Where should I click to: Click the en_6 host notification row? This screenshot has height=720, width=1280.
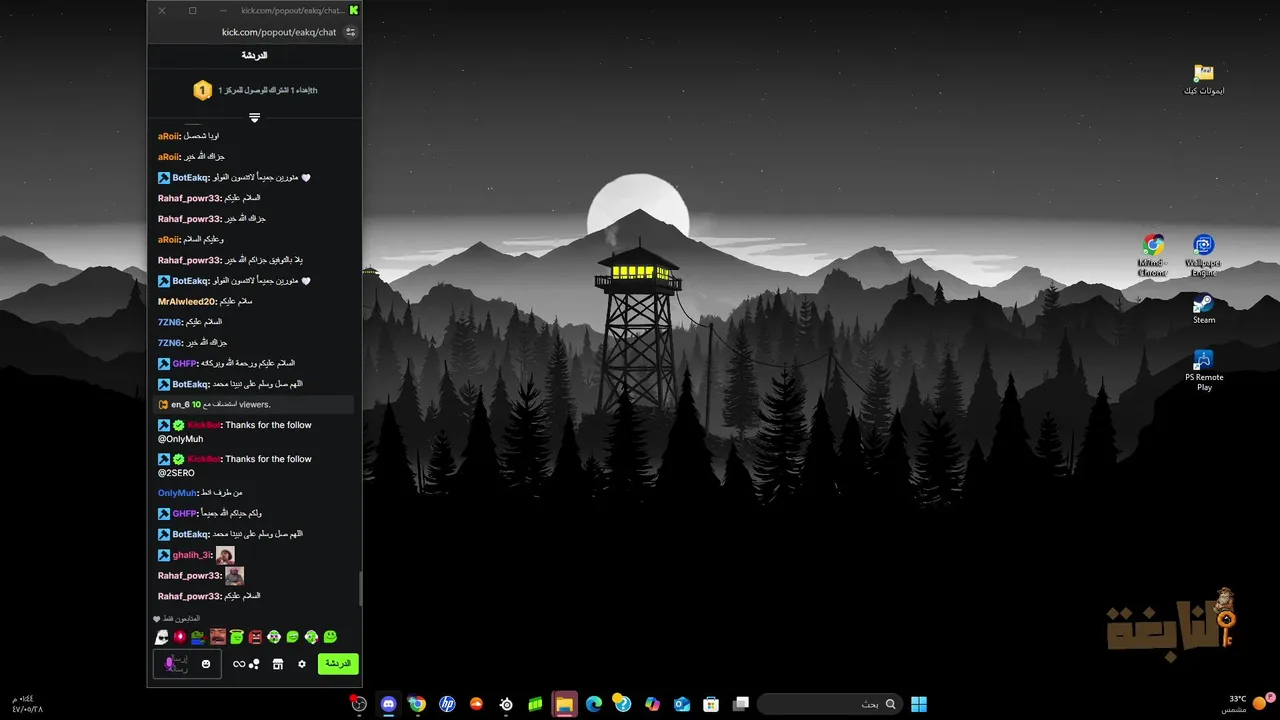[254, 405]
